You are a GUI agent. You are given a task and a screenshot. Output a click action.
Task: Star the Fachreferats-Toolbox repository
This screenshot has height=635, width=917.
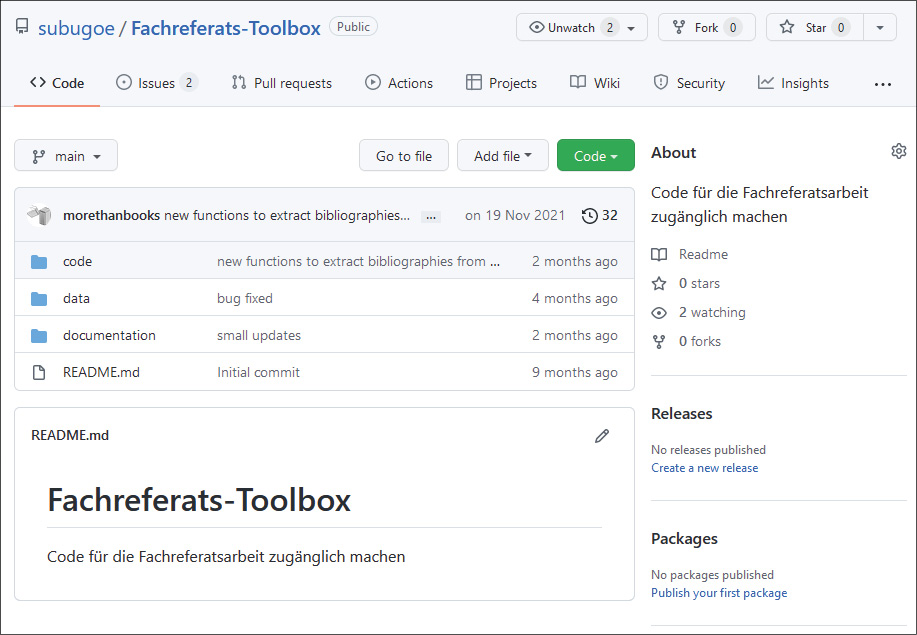[814, 27]
